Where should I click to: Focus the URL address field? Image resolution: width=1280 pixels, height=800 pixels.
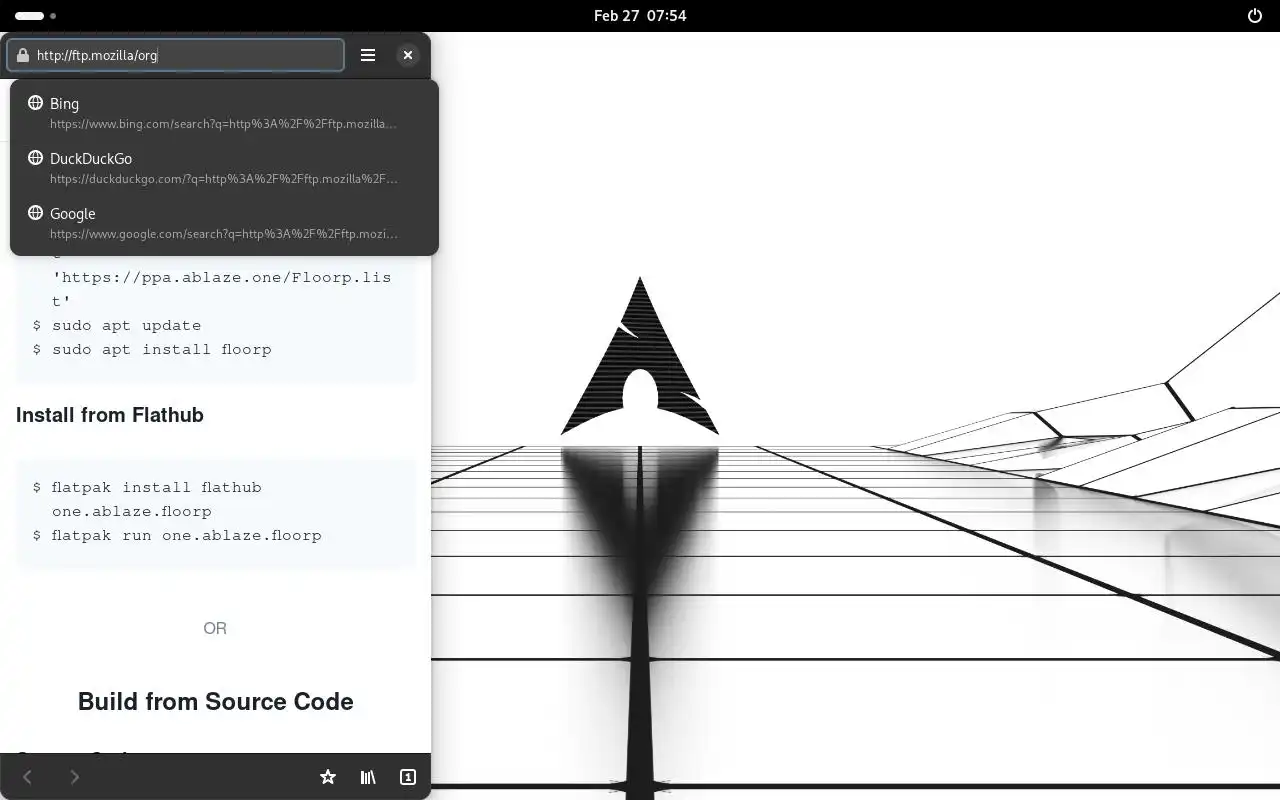176,55
